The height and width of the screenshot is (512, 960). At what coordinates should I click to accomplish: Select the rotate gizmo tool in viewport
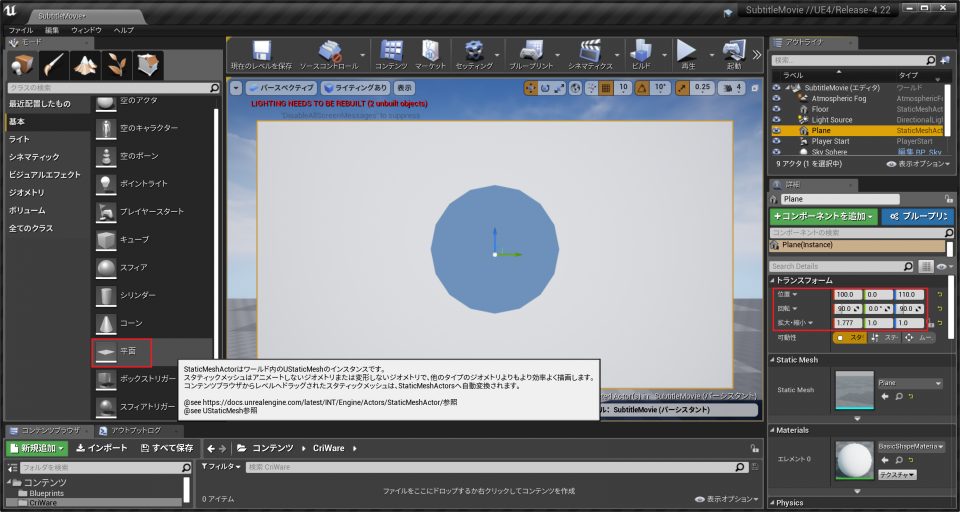[x=545, y=88]
